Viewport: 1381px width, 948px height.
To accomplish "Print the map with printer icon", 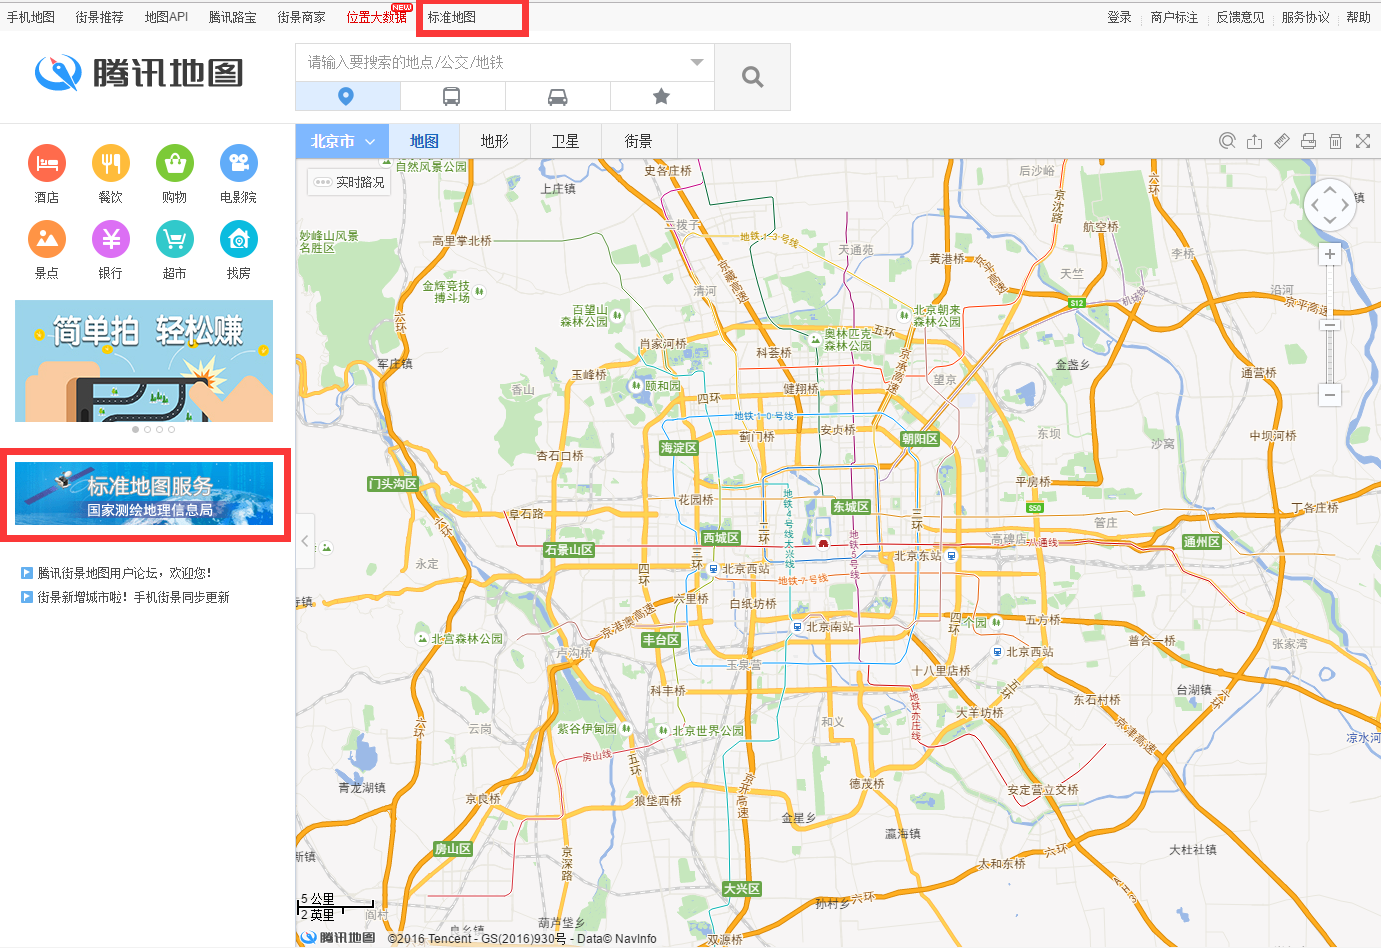I will coord(1308,141).
